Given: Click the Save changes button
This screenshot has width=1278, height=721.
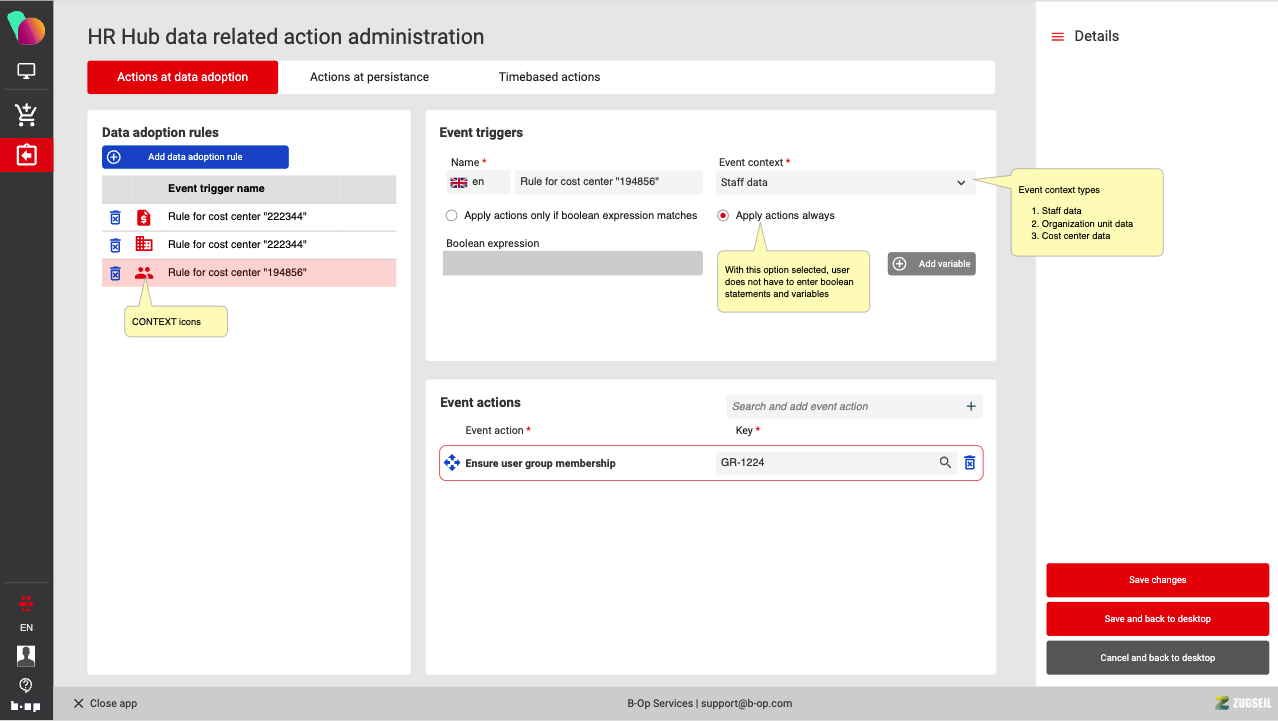Looking at the screenshot, I should click(1157, 580).
